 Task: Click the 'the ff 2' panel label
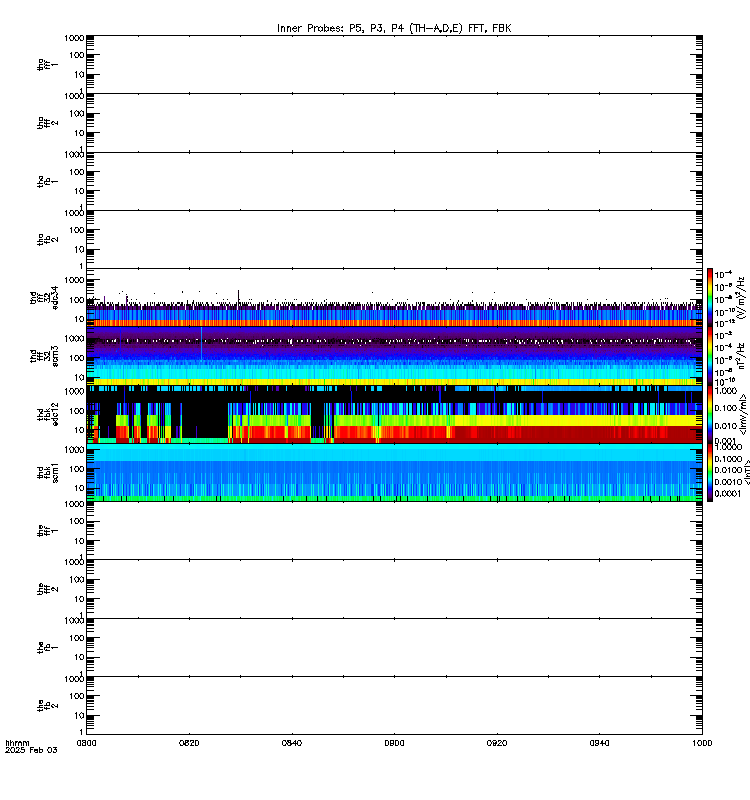(47, 589)
